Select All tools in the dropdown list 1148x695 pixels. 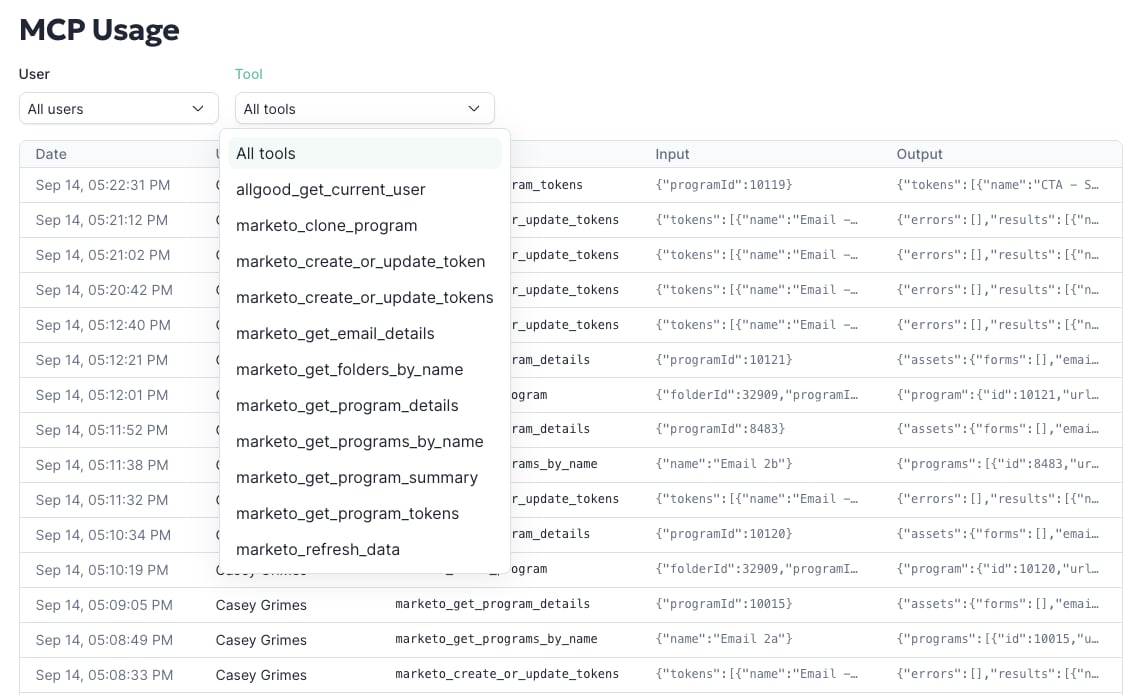pyautogui.click(x=365, y=153)
